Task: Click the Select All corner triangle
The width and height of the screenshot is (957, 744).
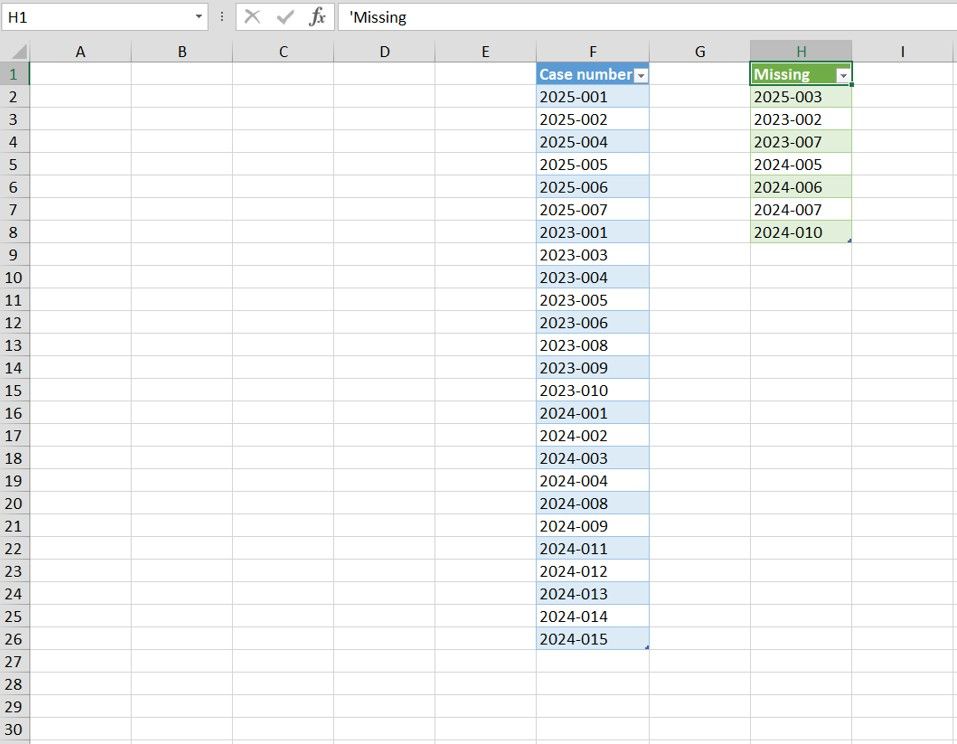Action: pos(18,52)
